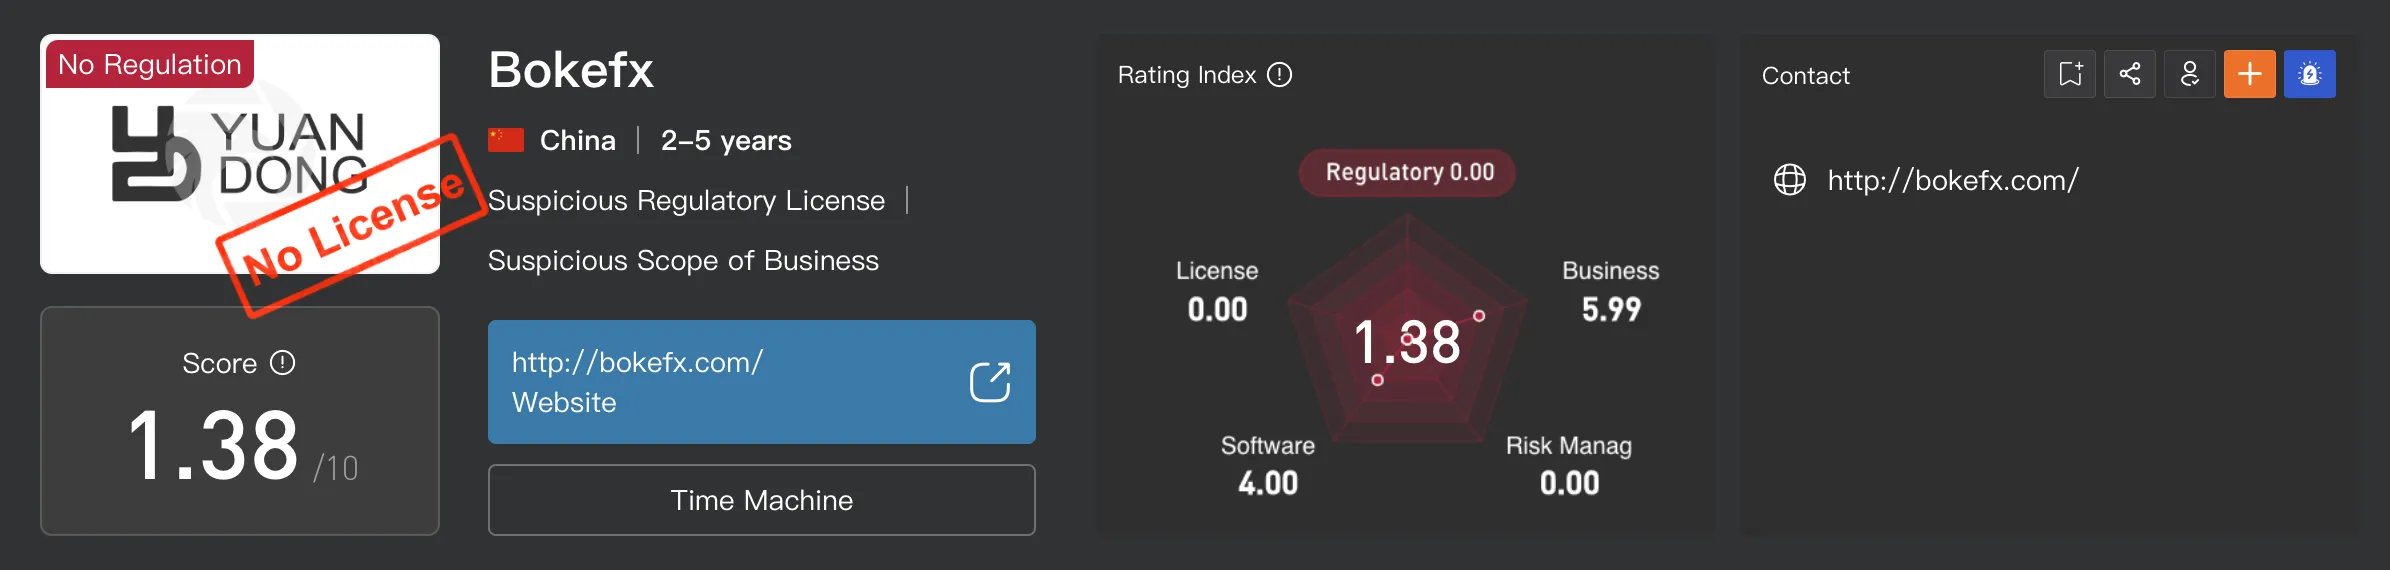Click the Regulatory 0.00 badge

click(x=1408, y=173)
